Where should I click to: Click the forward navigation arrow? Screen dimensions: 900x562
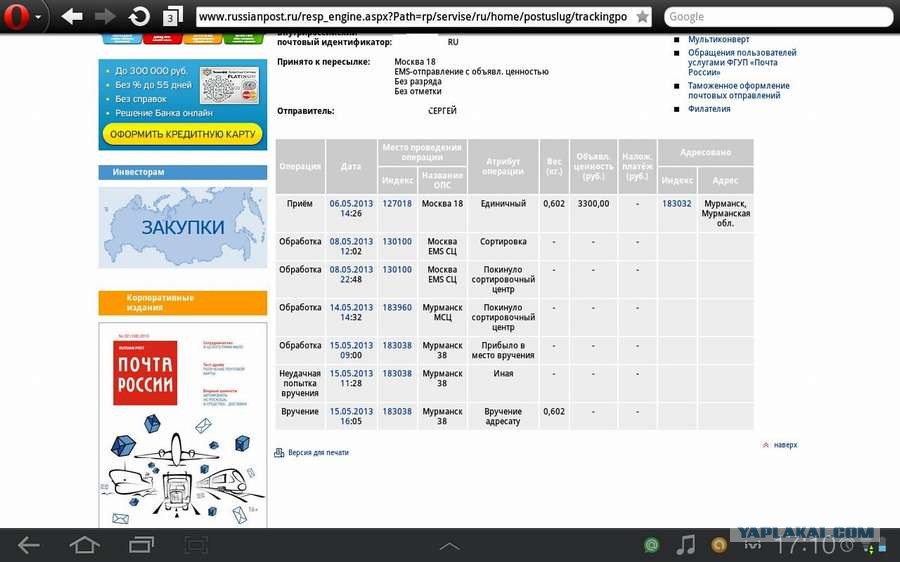[104, 17]
